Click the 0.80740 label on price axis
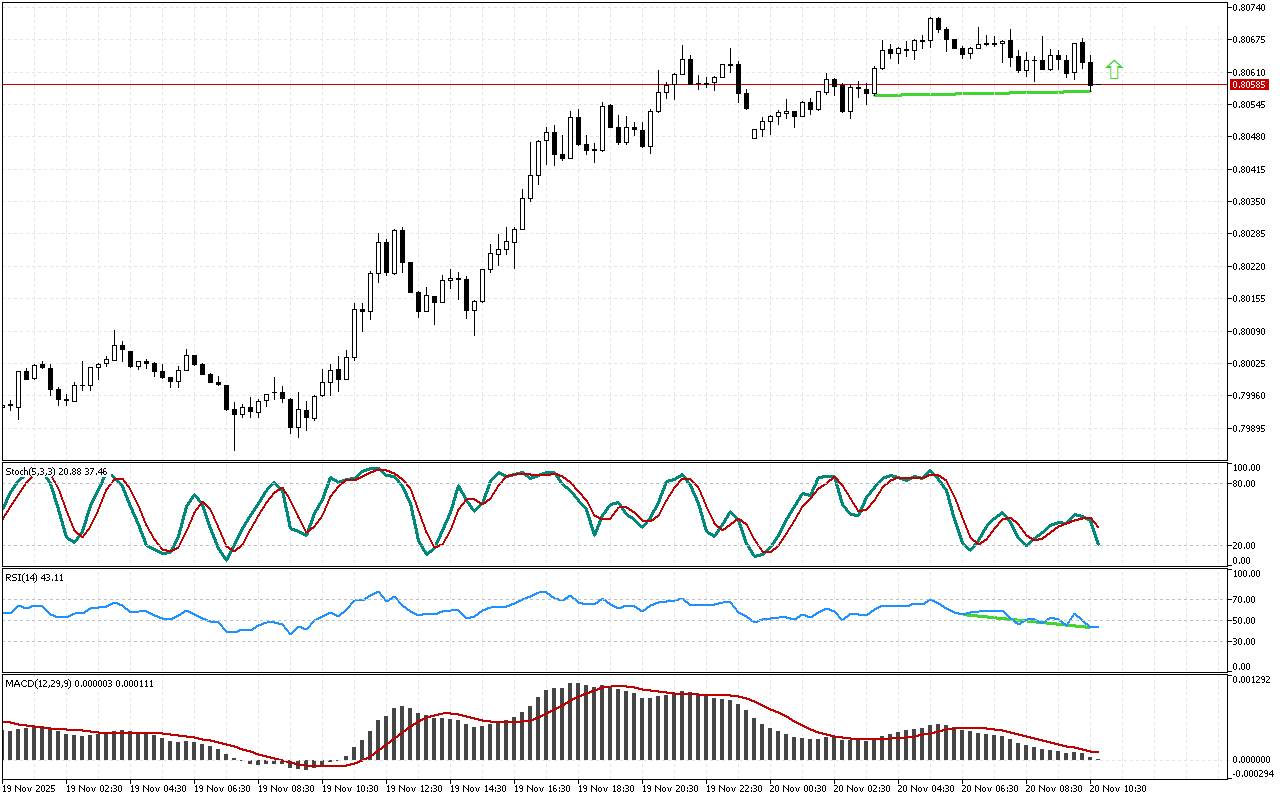1280x800 pixels. [1252, 8]
